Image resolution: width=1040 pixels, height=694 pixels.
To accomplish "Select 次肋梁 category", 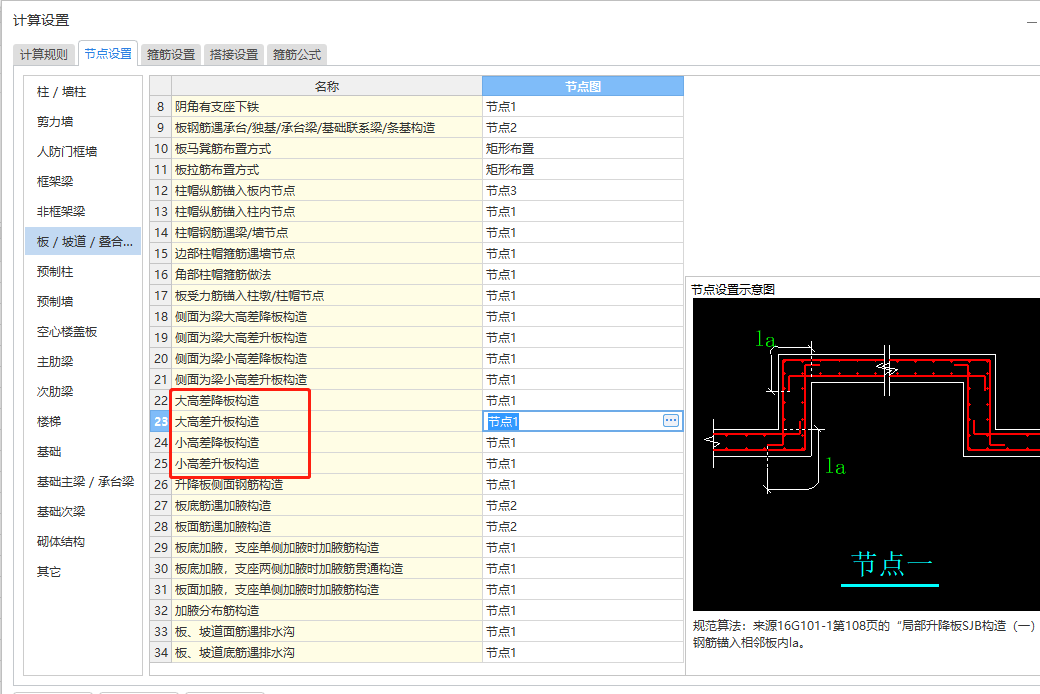I will click(83, 391).
